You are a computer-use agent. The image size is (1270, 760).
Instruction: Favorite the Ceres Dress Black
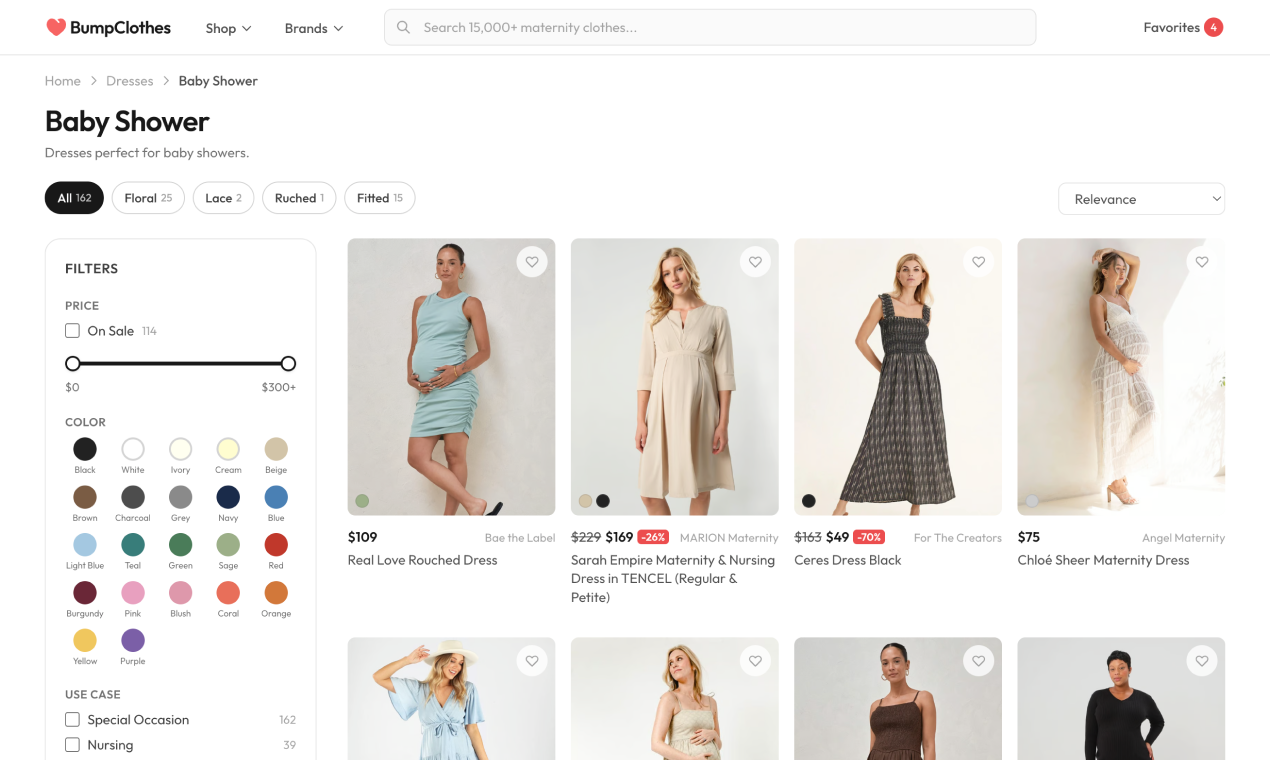point(978,261)
